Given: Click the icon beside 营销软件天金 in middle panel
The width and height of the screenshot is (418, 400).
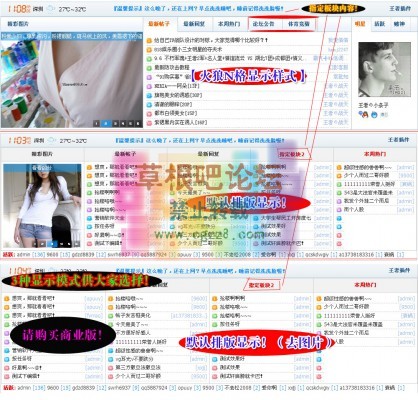Looking at the screenshot, I should click(x=89, y=218).
